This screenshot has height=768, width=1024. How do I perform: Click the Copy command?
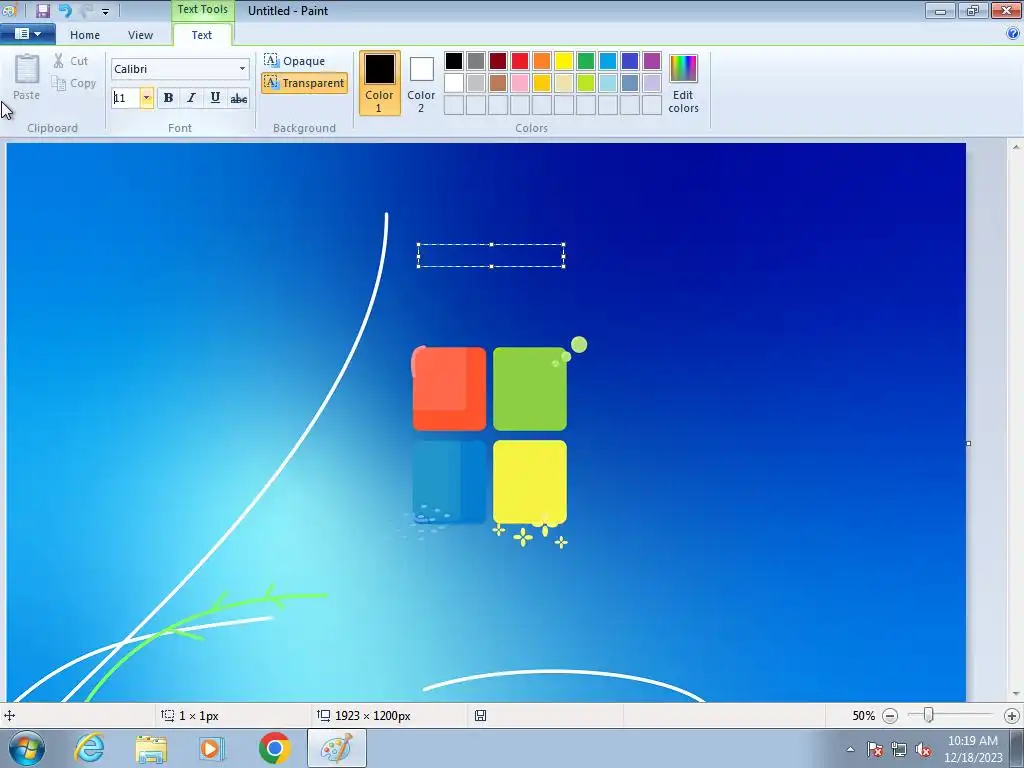(x=74, y=83)
